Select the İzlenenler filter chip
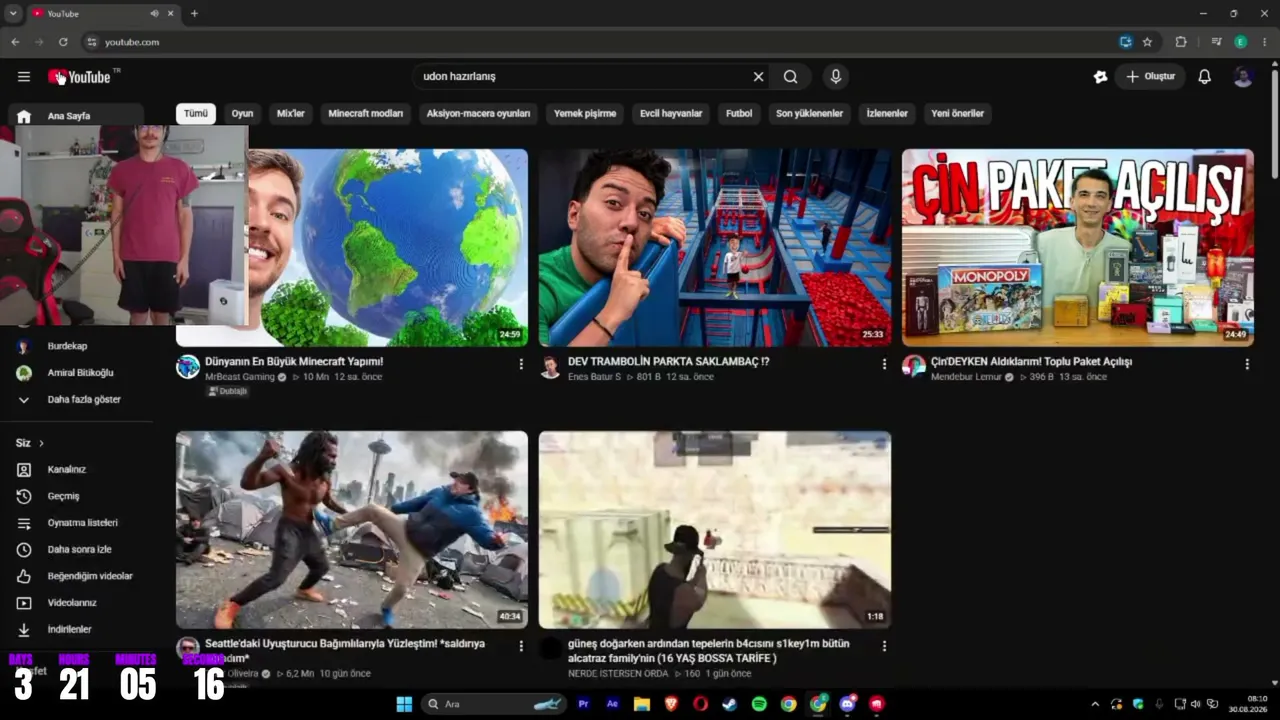 pyautogui.click(x=887, y=114)
